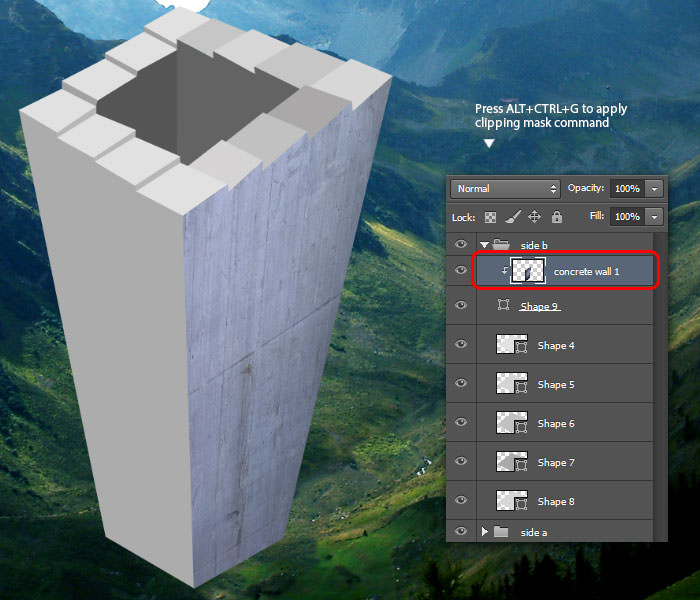Hide the side b group

pyautogui.click(x=461, y=244)
